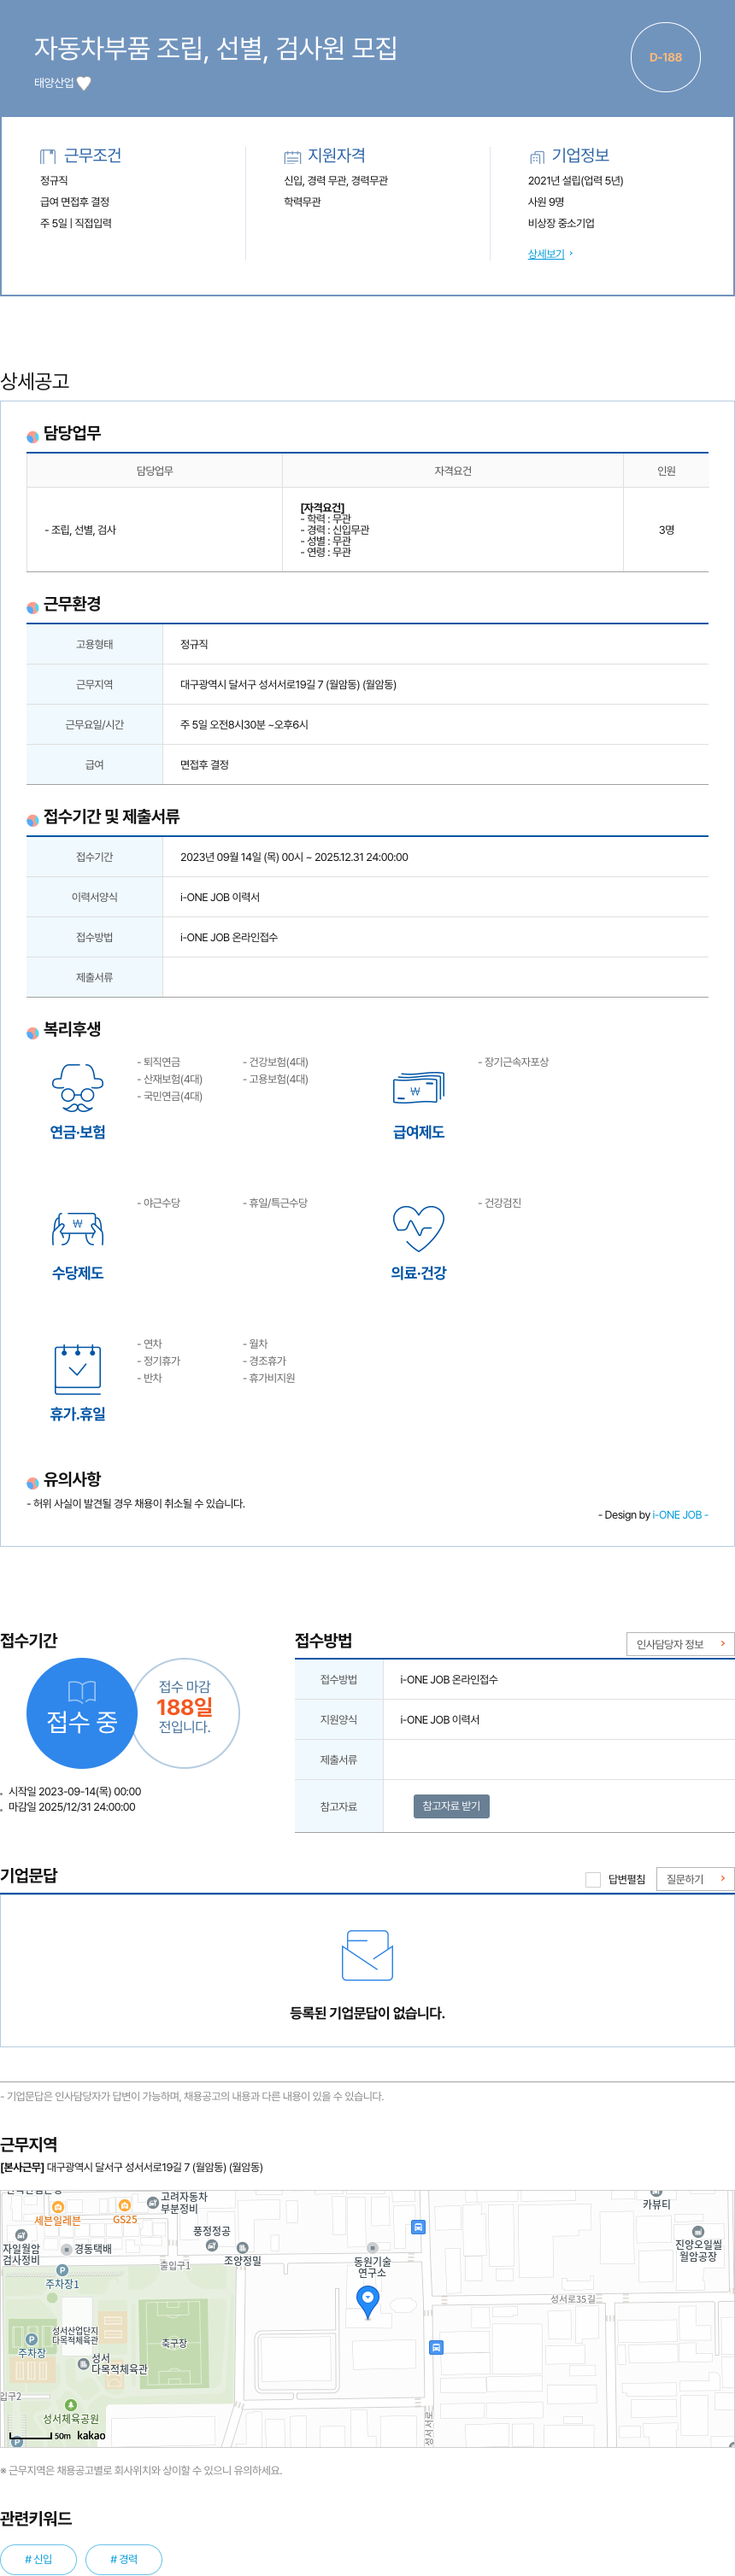Click the 2023년 09월 14일 application period text
Image resolution: width=735 pixels, height=2576 pixels.
(x=294, y=857)
